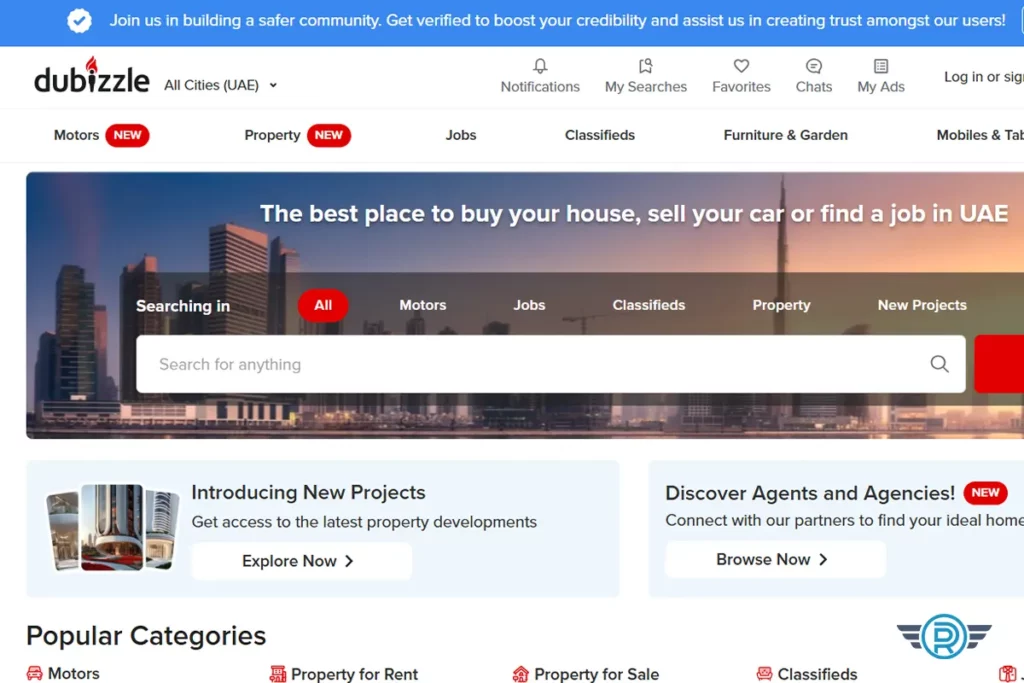Focus the Search for anything field
This screenshot has height=683, width=1024.
tap(551, 364)
